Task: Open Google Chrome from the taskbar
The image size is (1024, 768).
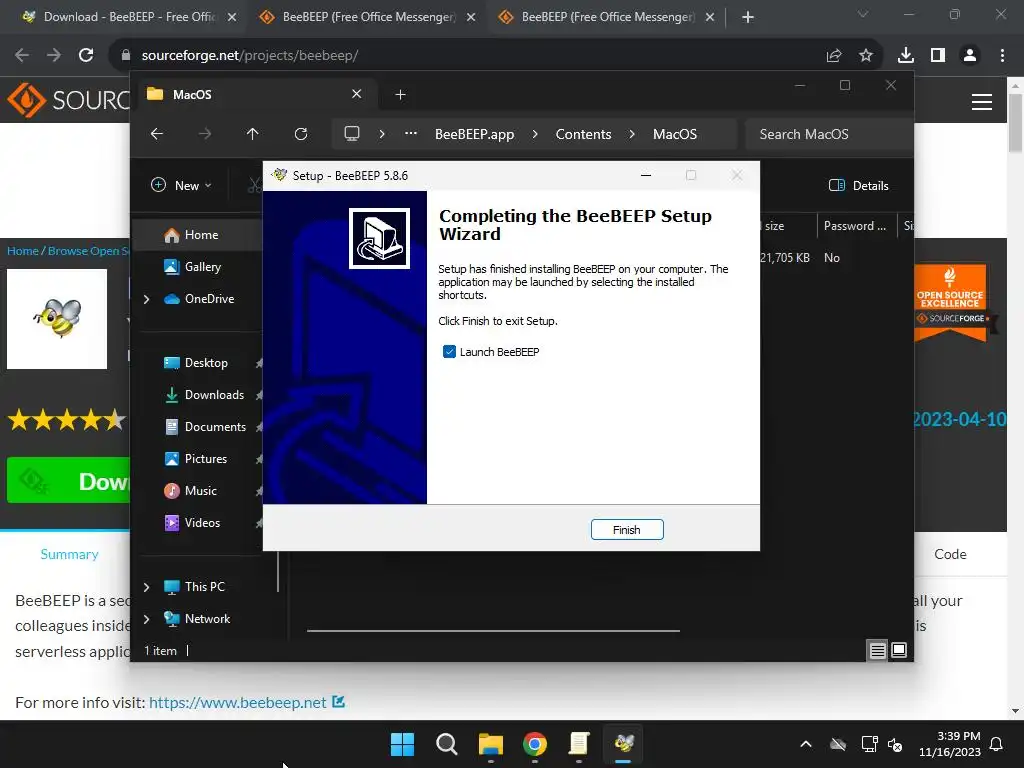Action: pyautogui.click(x=535, y=744)
